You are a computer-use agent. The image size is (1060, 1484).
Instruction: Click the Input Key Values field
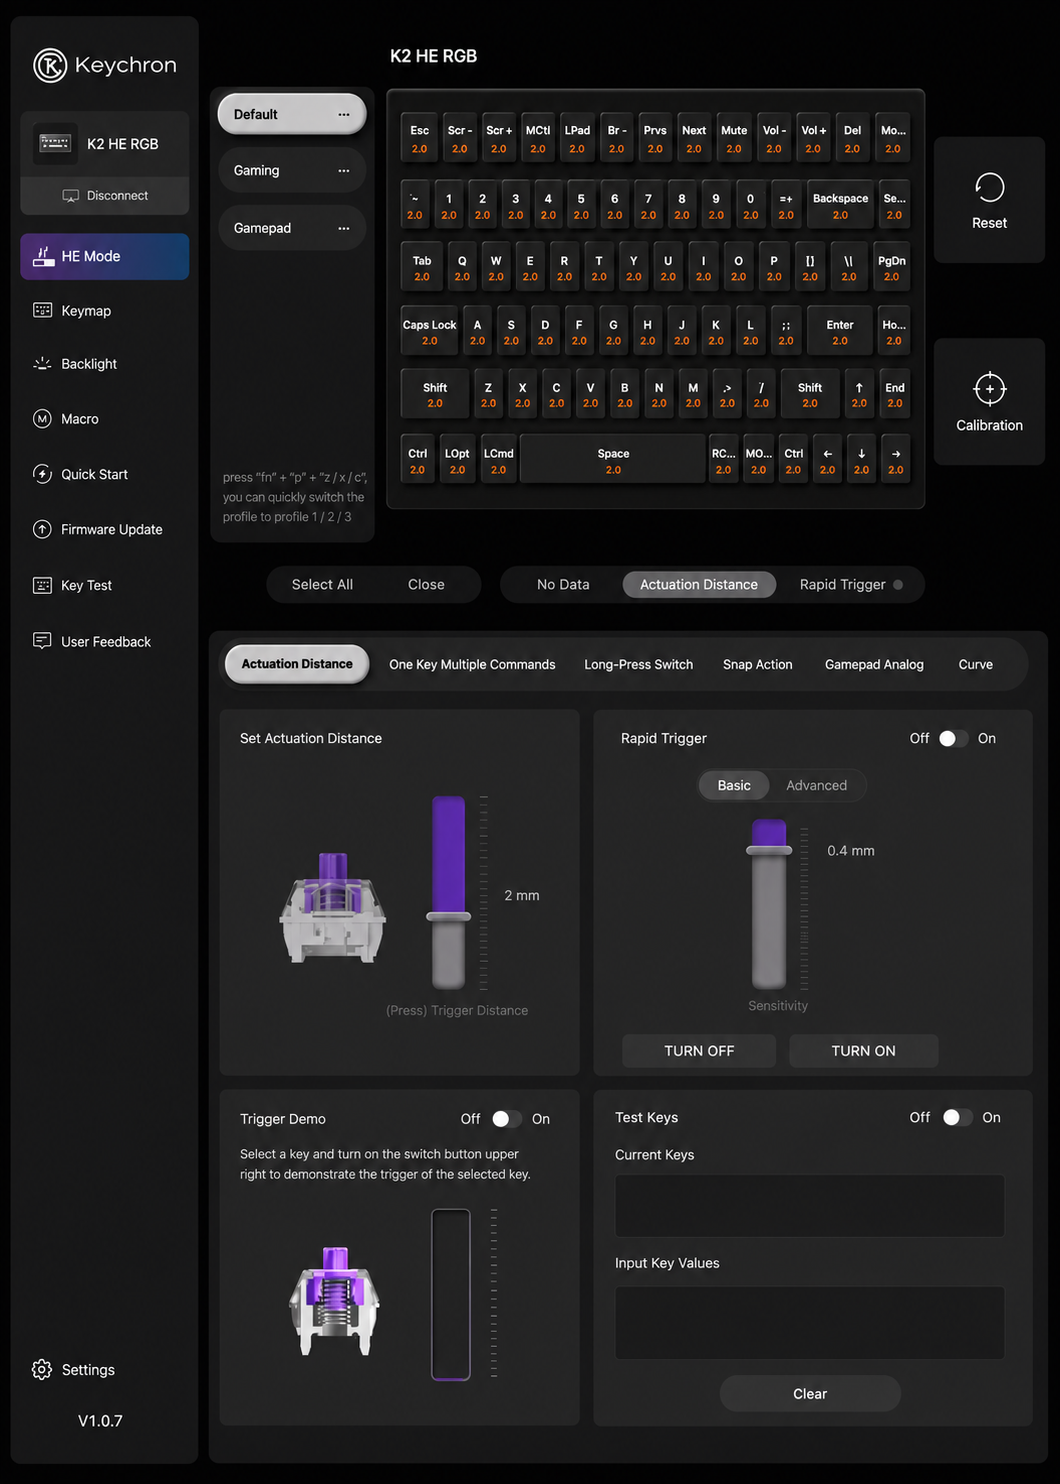tap(810, 1322)
